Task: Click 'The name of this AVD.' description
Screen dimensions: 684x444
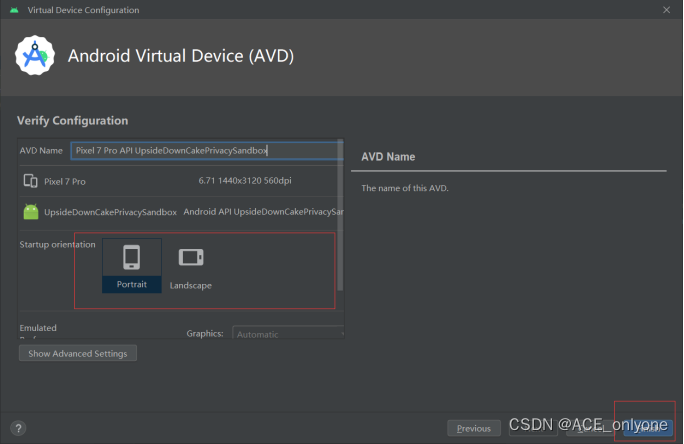Action: 405,188
